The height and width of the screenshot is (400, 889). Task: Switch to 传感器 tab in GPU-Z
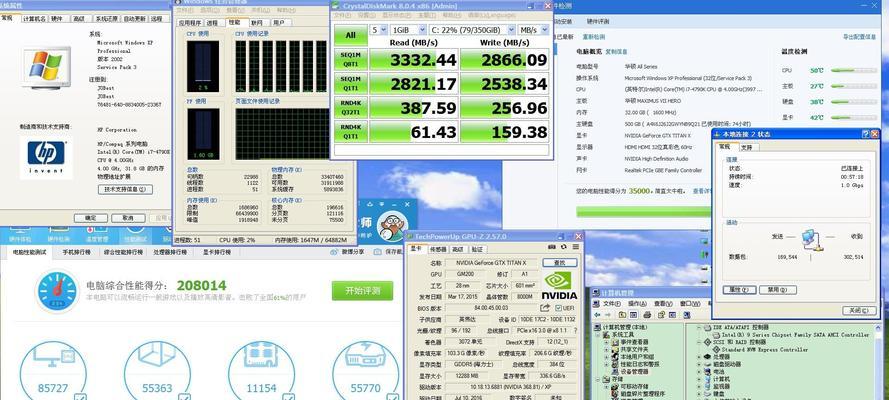[438, 249]
